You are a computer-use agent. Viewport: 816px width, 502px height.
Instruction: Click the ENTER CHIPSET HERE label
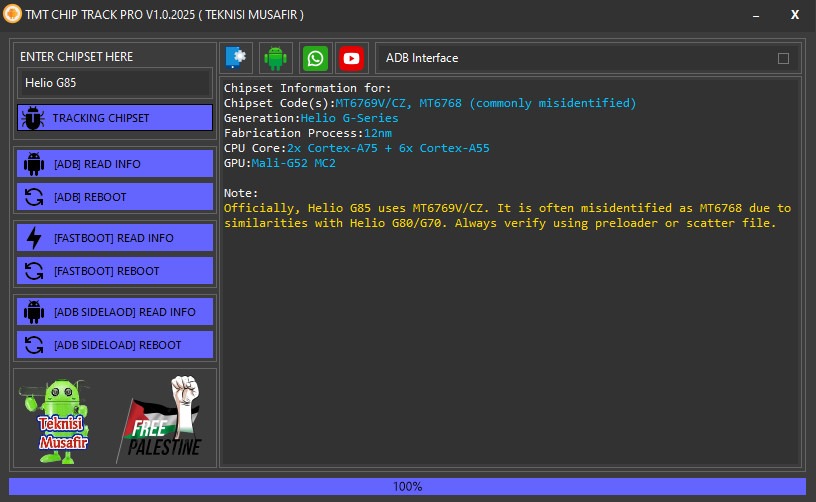pos(76,57)
